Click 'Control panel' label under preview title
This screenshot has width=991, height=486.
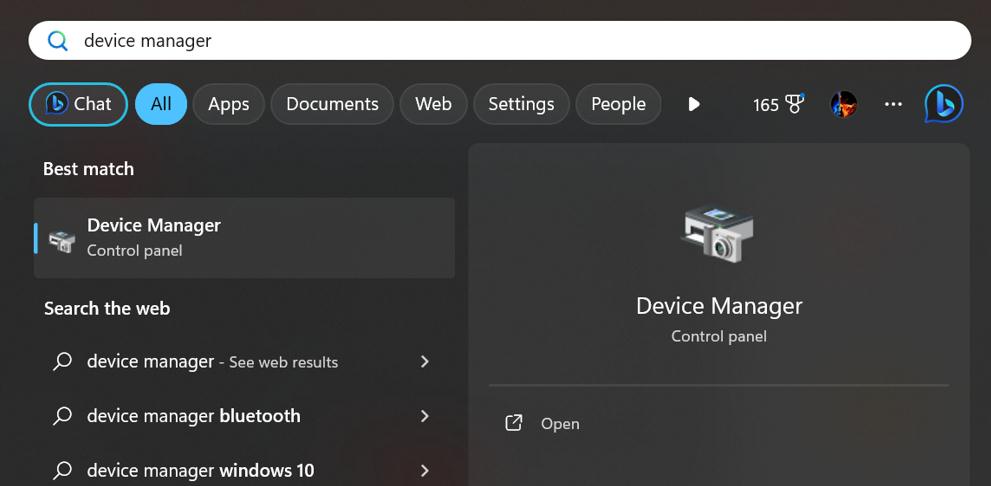point(719,336)
